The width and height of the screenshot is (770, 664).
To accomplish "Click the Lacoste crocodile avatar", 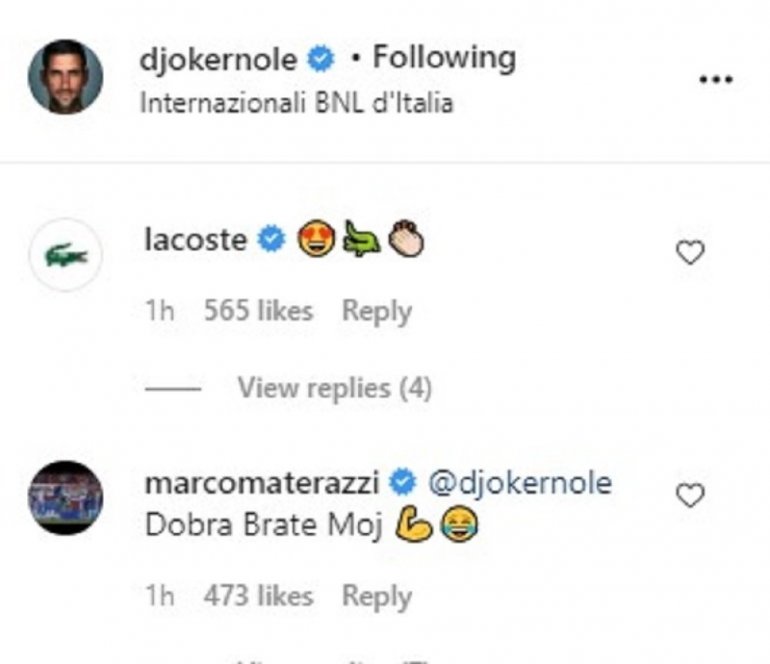I will coord(66,255).
